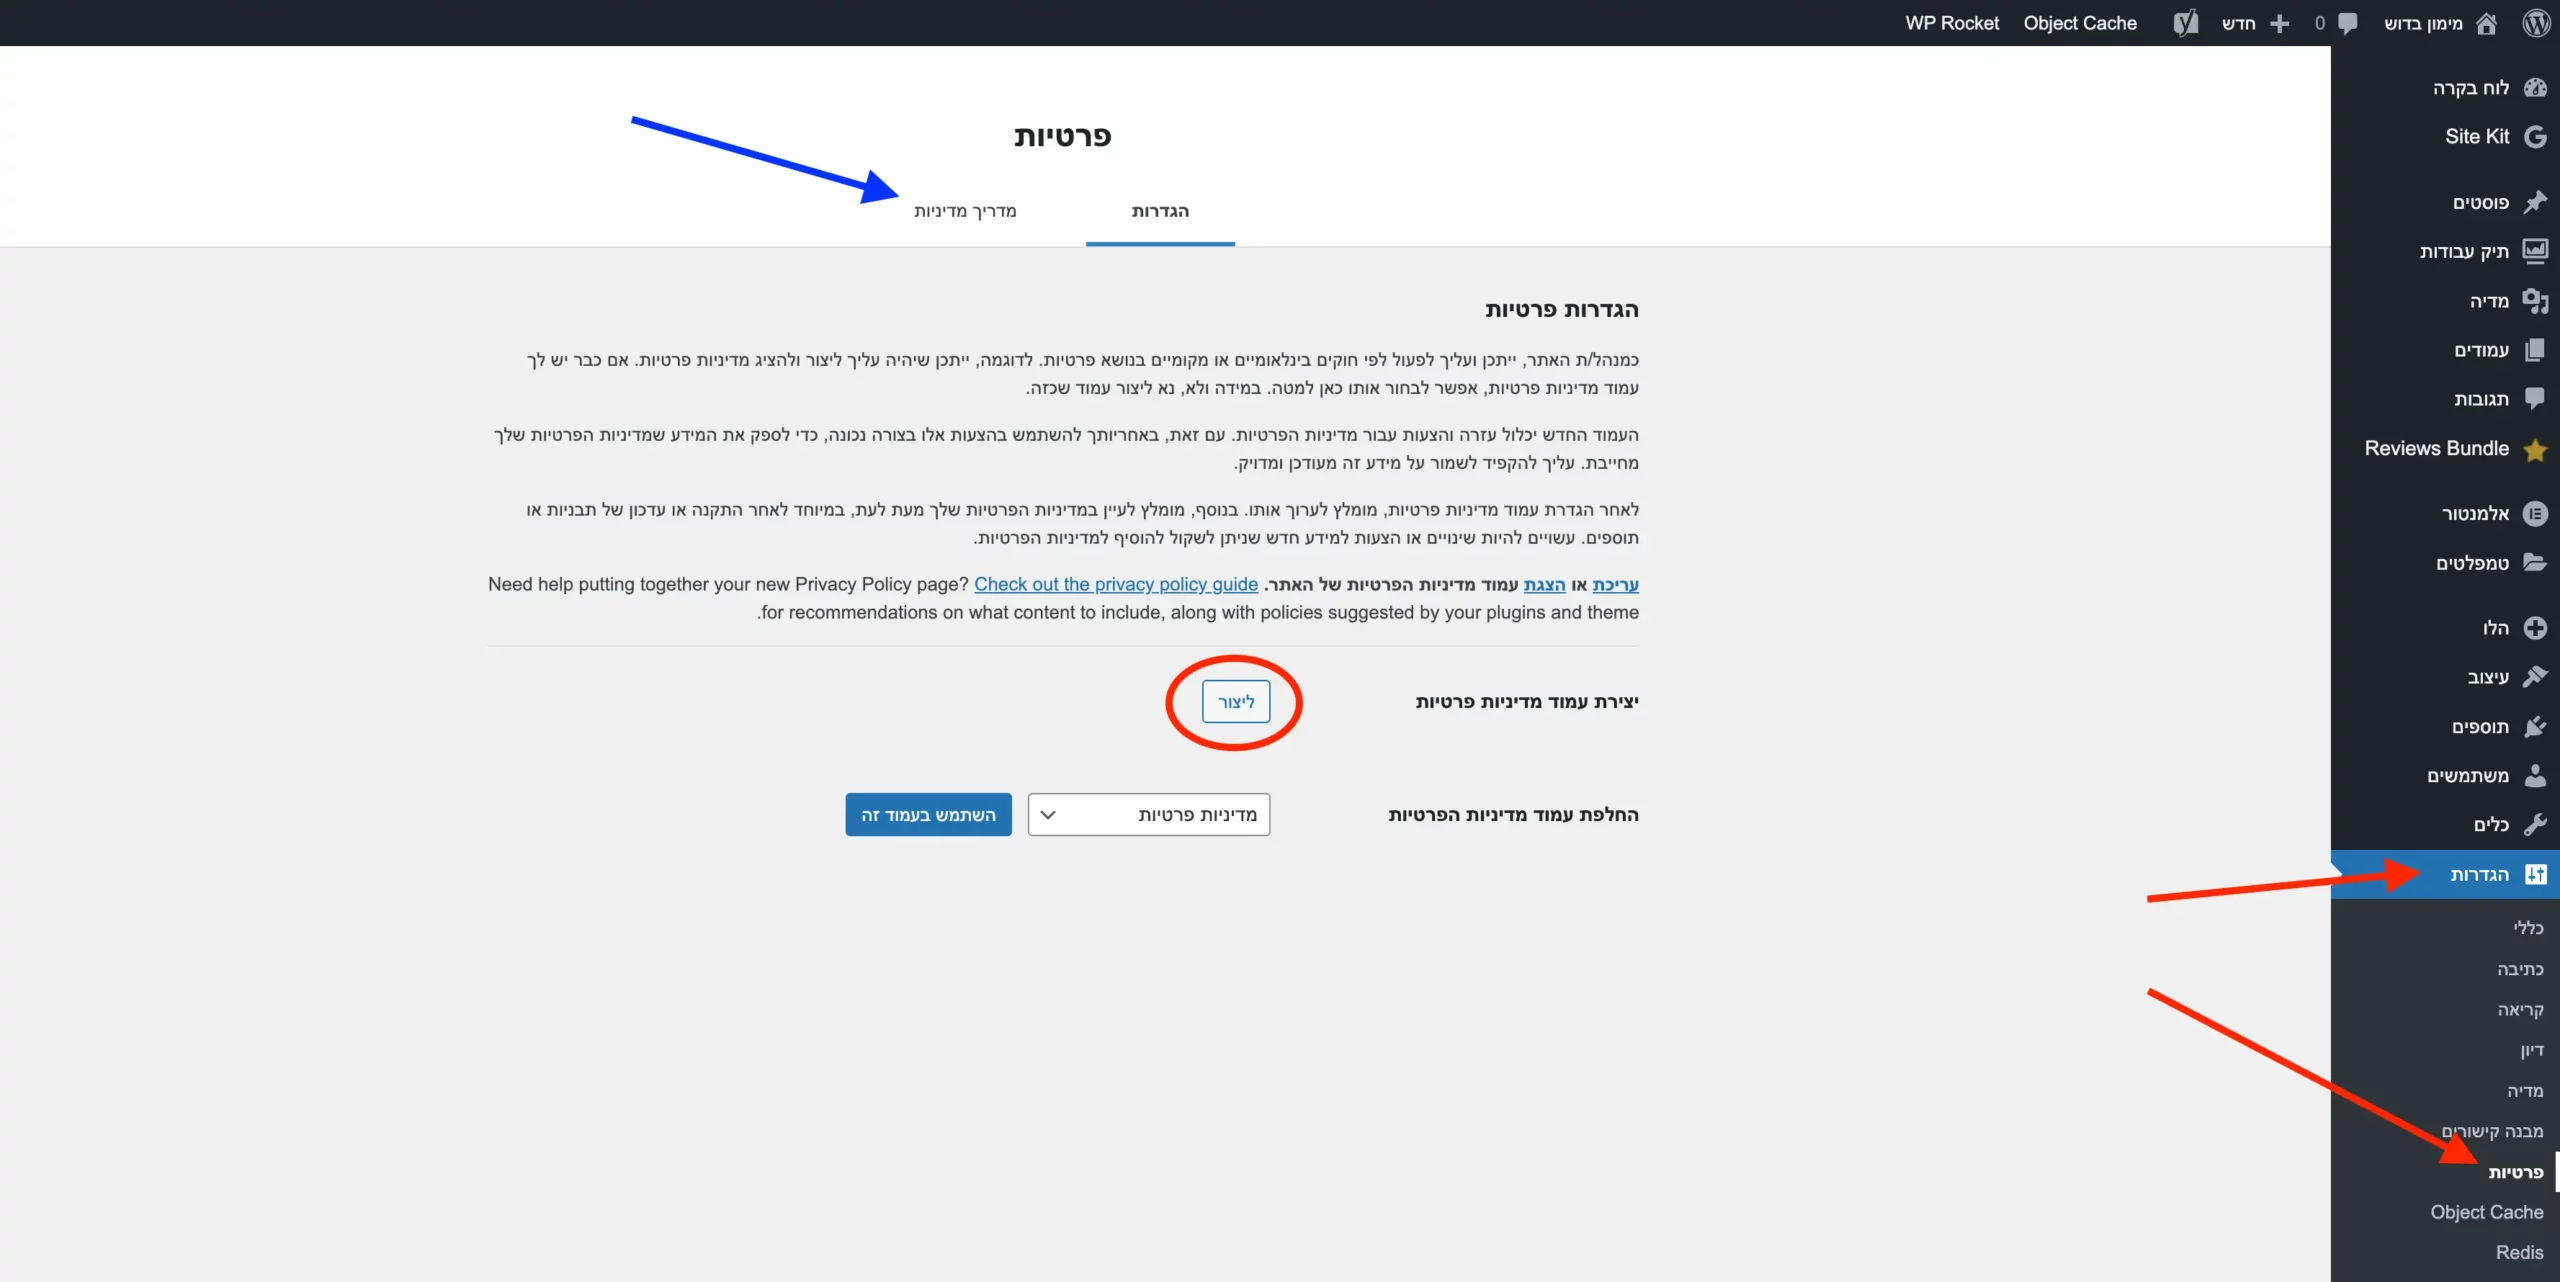Screen dimensions: 2560x1282
Task: Open Reviews Bundle sidebar label
Action: click(x=2437, y=448)
